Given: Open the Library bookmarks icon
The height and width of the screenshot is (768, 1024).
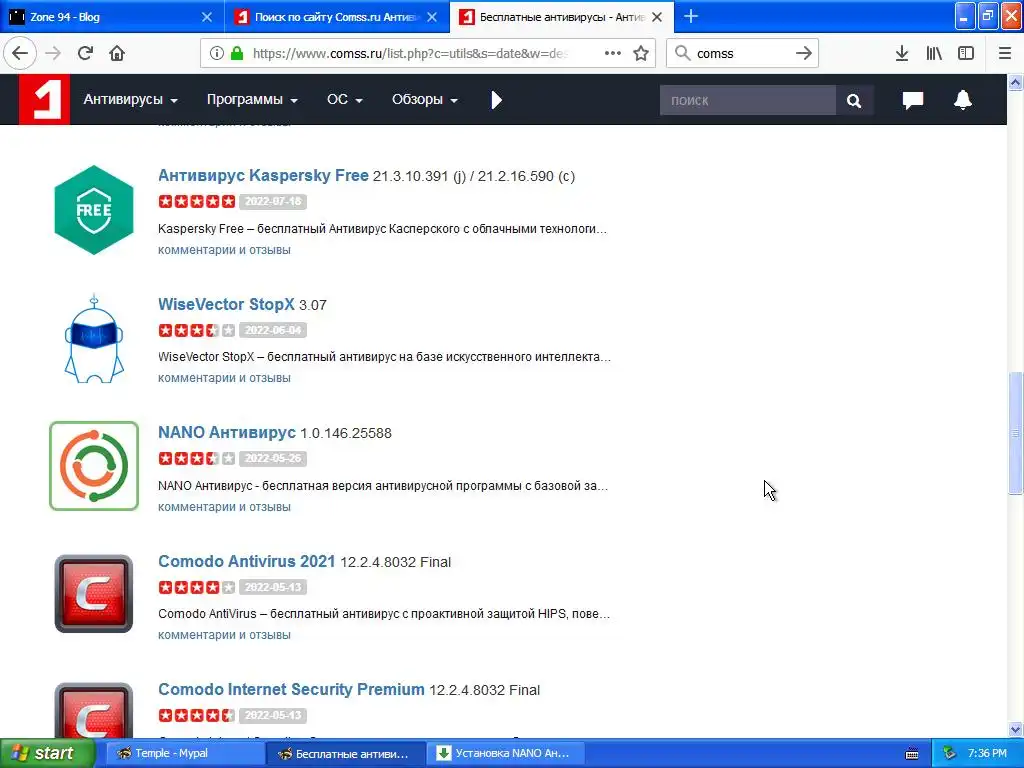Looking at the screenshot, I should coord(934,54).
